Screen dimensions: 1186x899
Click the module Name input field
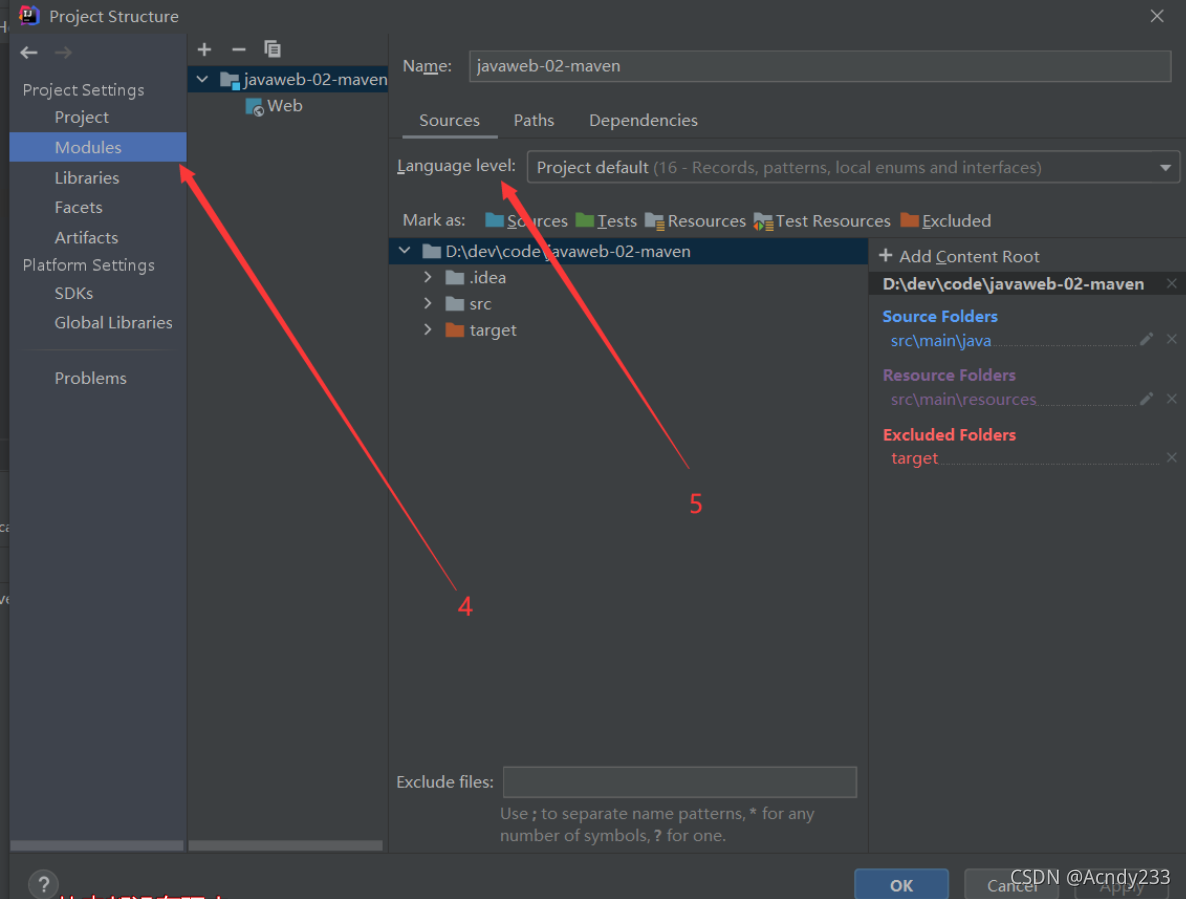(x=820, y=66)
